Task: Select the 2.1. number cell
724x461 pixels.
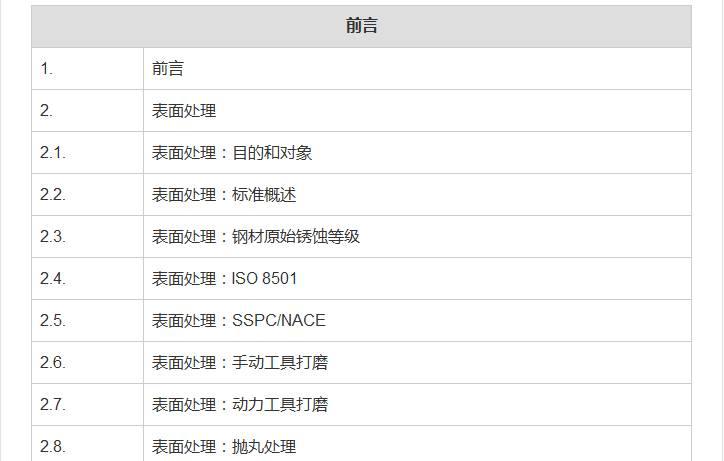Action: [52, 153]
